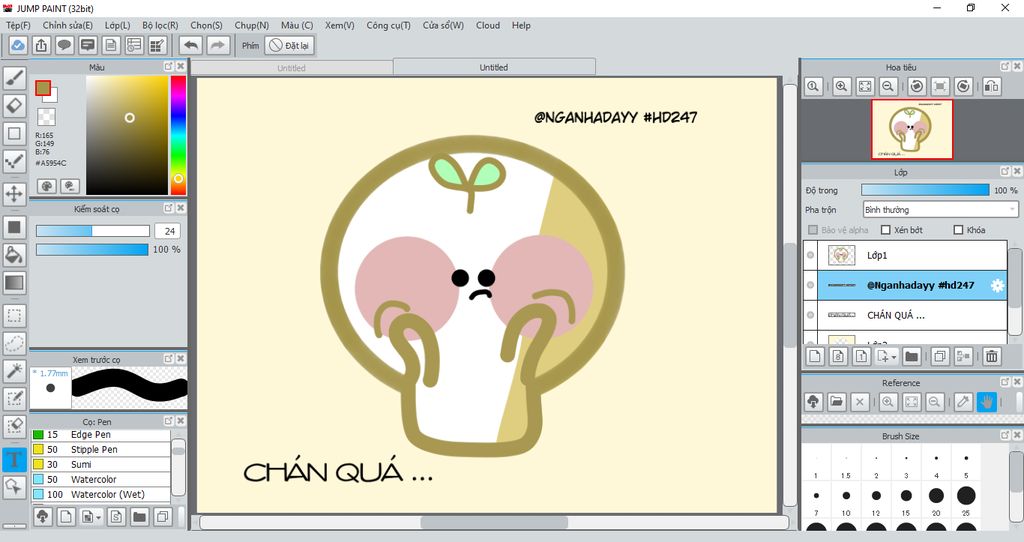The image size is (1024, 542).
Task: Toggle visibility of @Nganhadayy #hd247 layer
Action: pyautogui.click(x=810, y=285)
